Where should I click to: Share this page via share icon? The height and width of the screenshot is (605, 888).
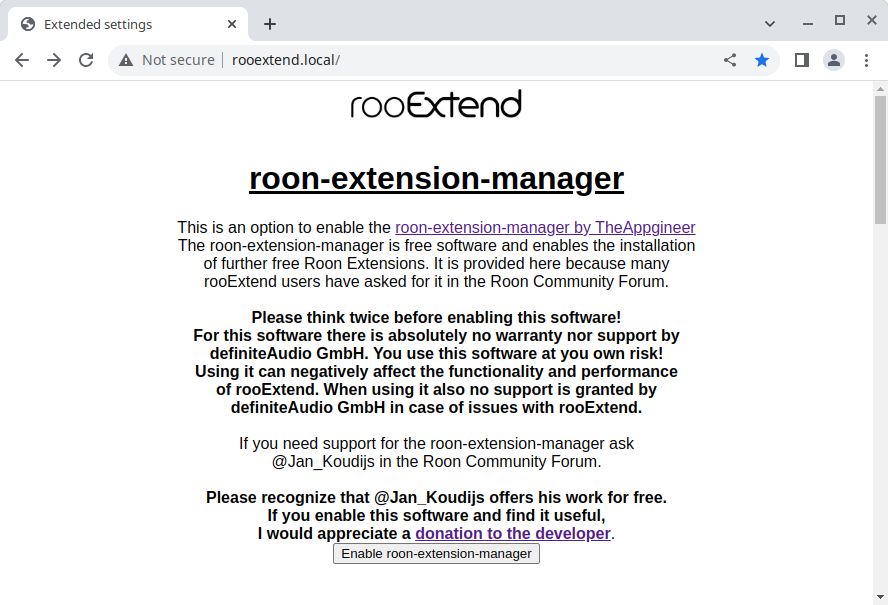coord(730,60)
